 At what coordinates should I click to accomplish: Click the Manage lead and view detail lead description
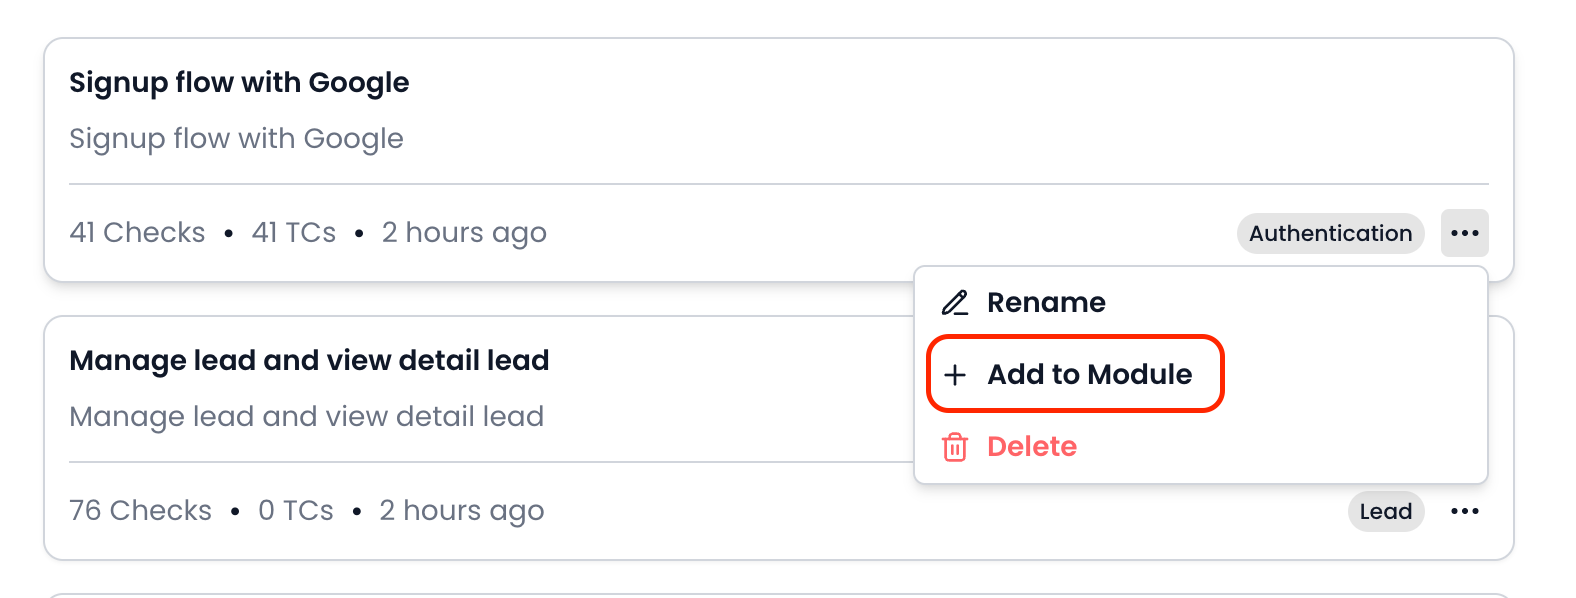click(306, 416)
